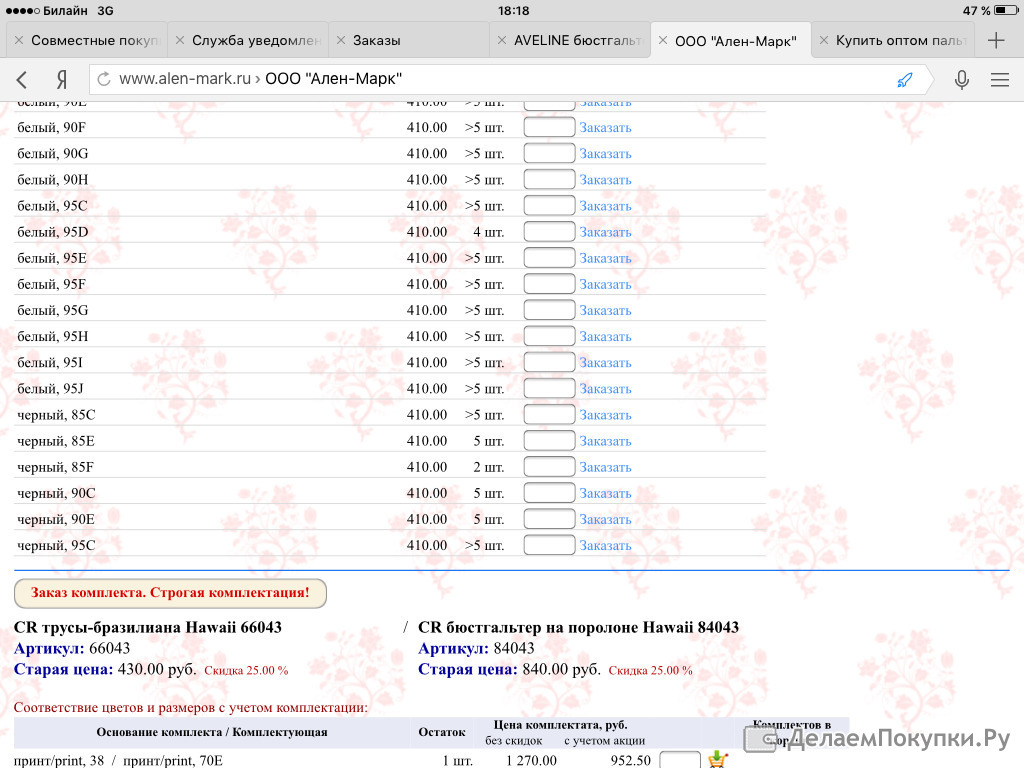The height and width of the screenshot is (768, 1024).
Task: Focus quantity field for белый 95J
Action: (549, 389)
